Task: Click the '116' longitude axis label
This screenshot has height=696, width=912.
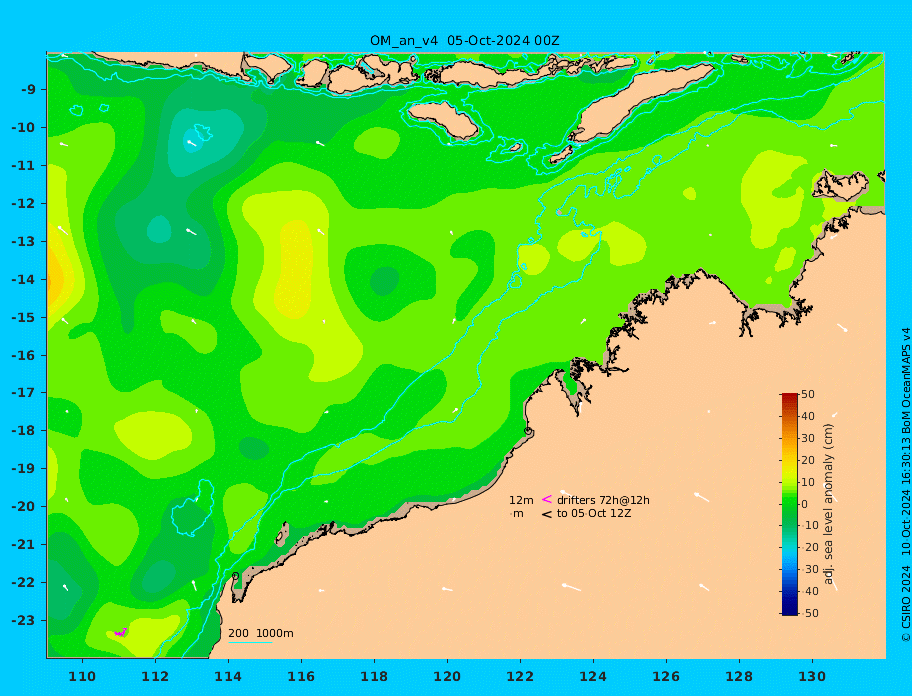Action: [301, 676]
